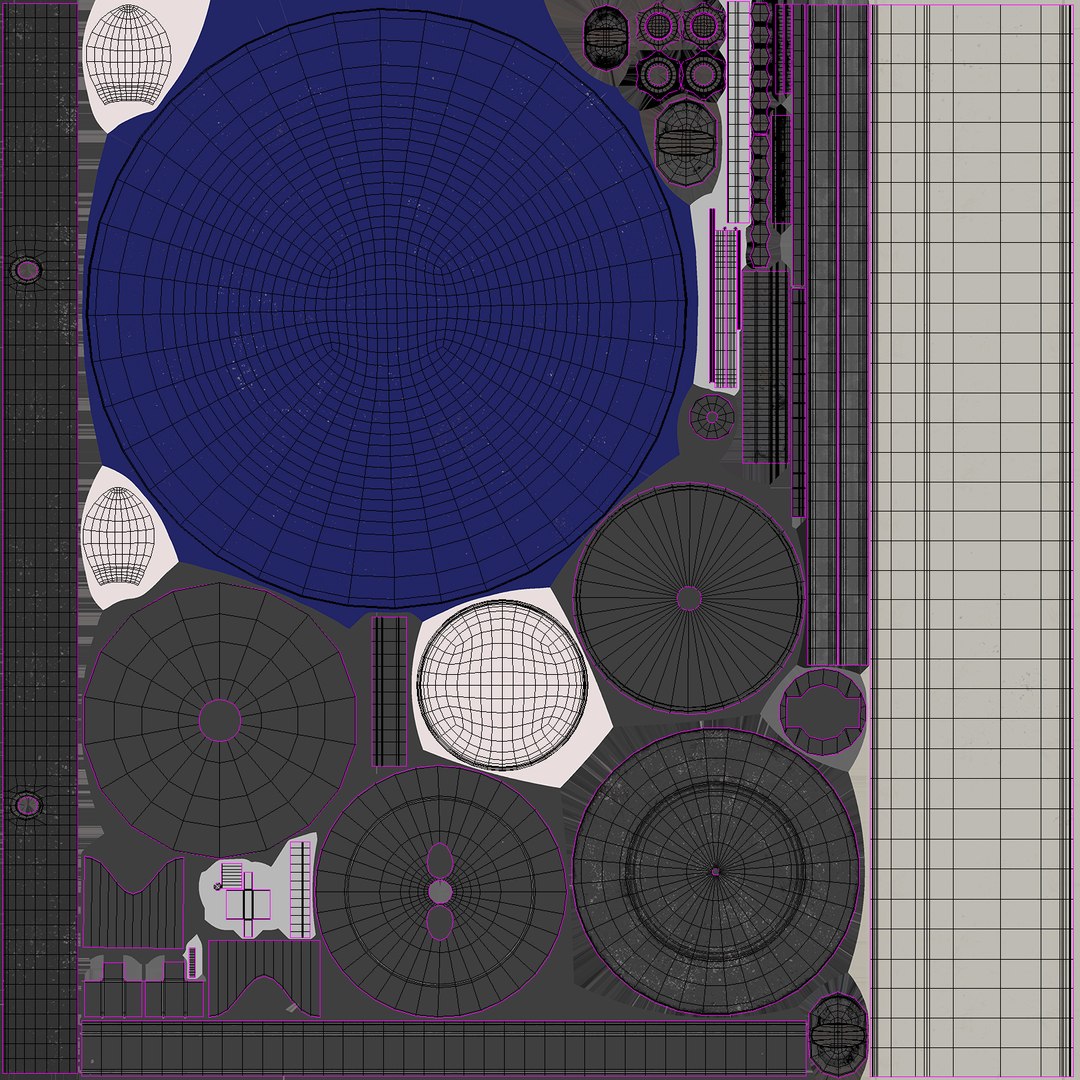
Task: Select the long horizontal strip along the bottom
Action: click(x=444, y=1048)
